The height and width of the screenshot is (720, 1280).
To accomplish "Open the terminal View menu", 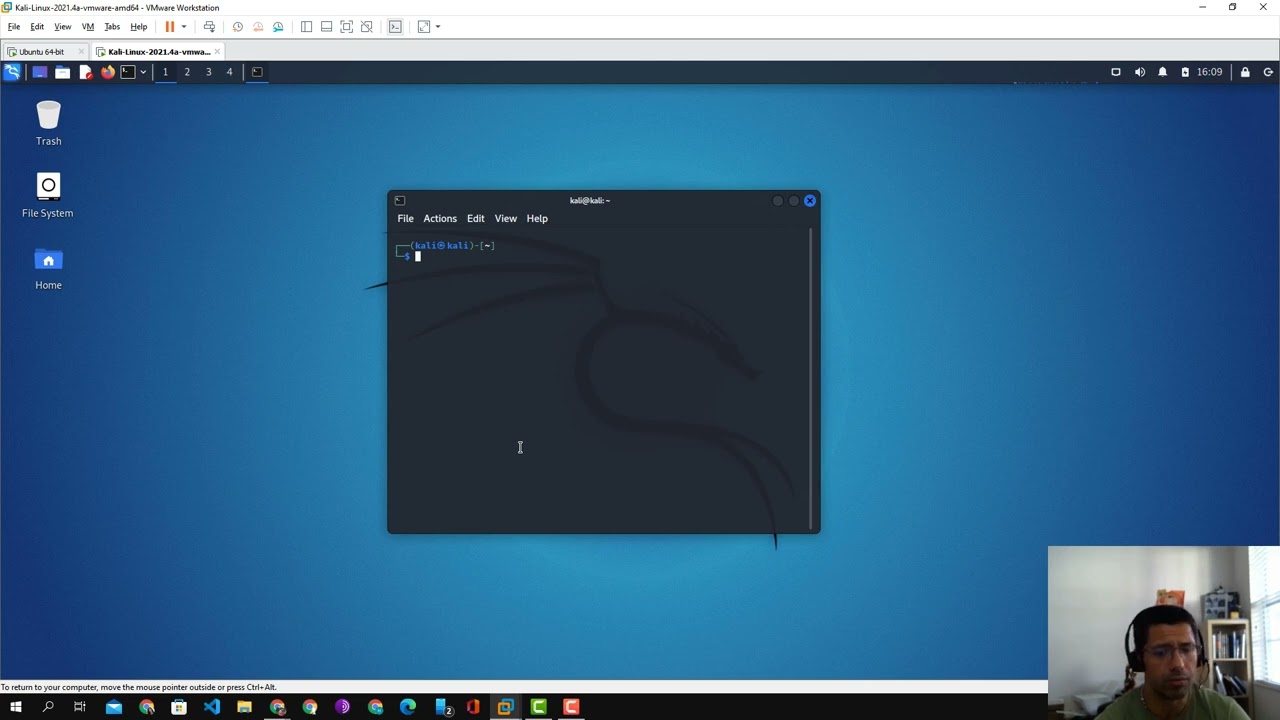I will click(506, 218).
